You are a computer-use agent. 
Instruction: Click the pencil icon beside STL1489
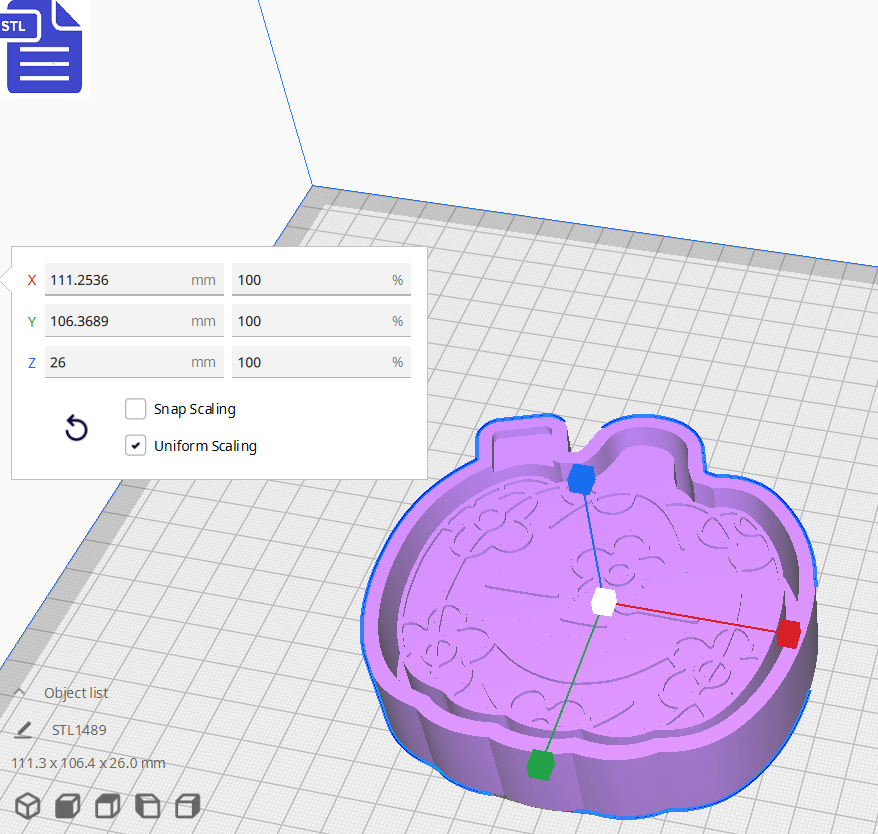tap(24, 730)
